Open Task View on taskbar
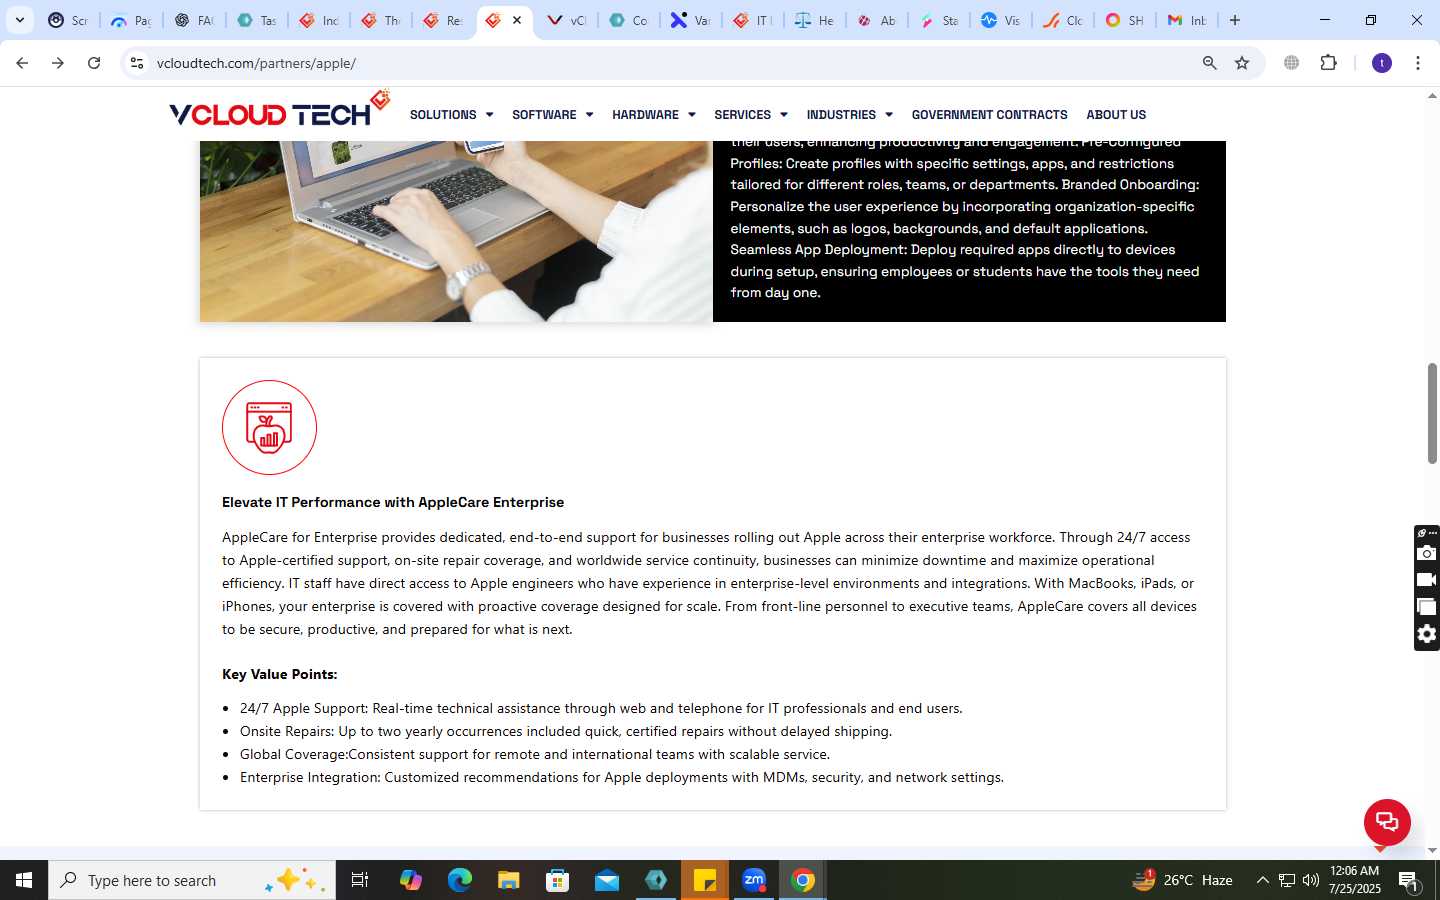 coord(360,880)
